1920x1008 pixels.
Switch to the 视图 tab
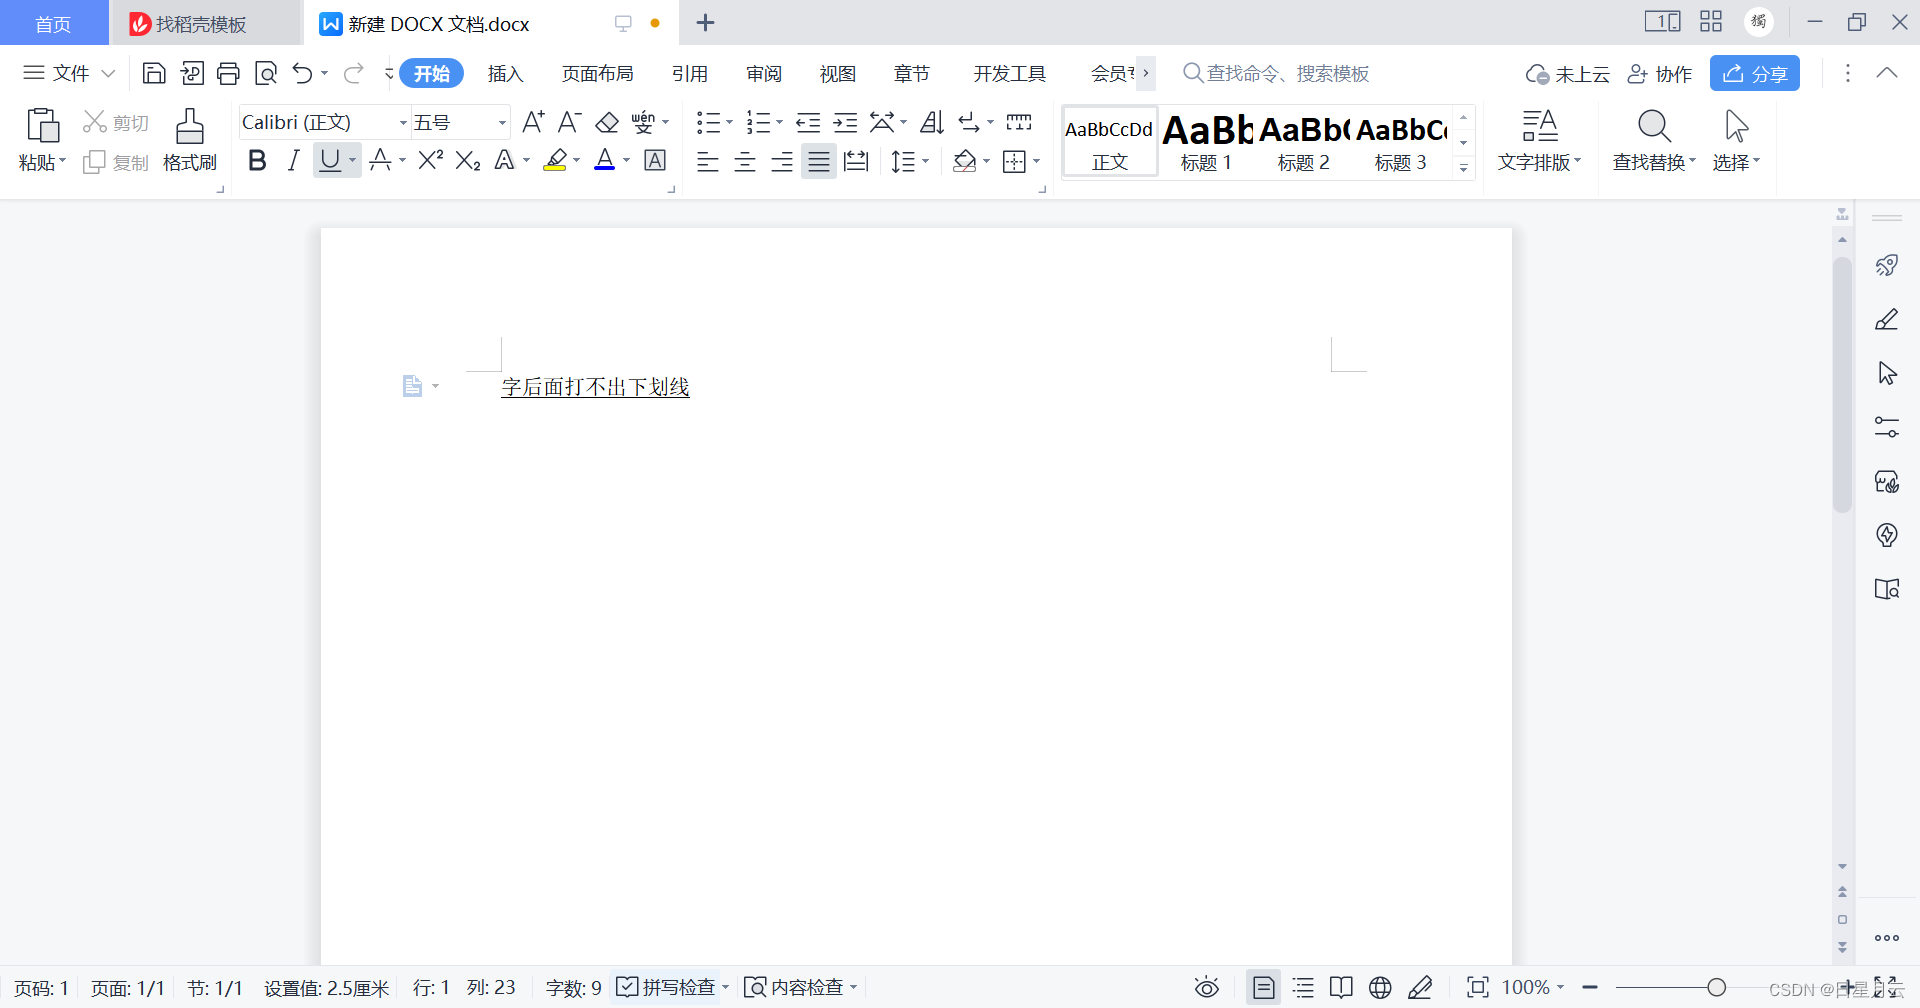(x=838, y=74)
